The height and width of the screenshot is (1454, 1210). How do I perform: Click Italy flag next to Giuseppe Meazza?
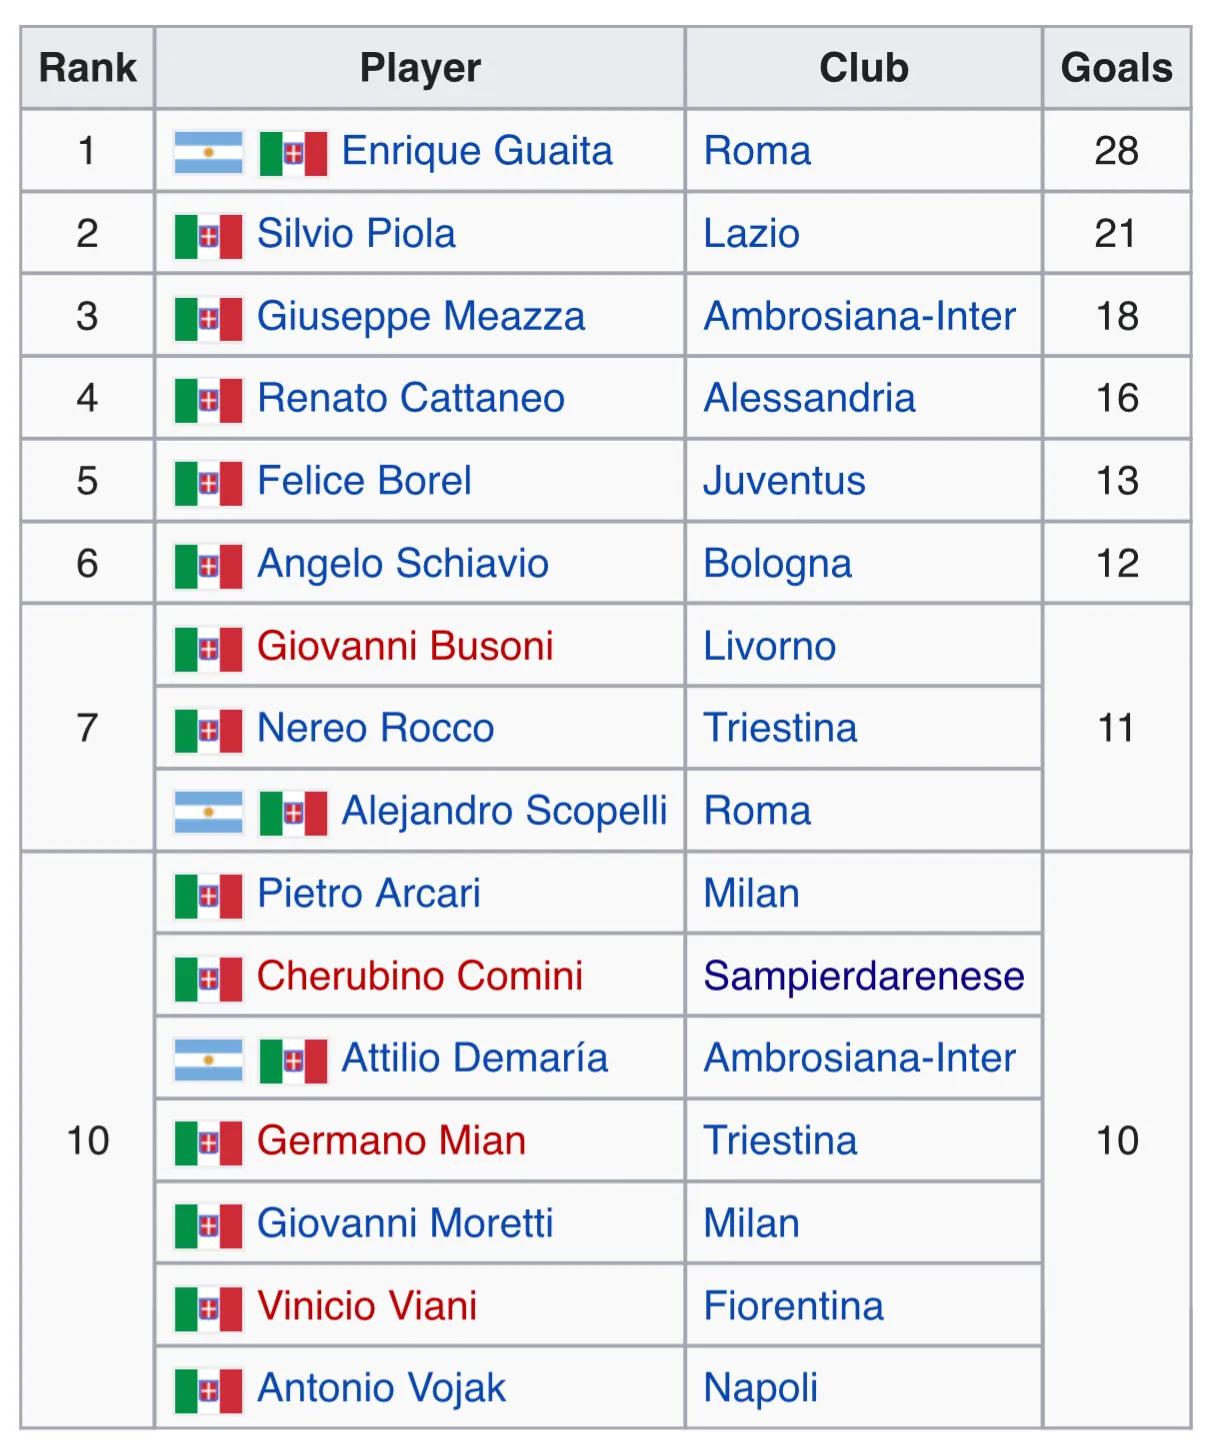[x=208, y=319]
